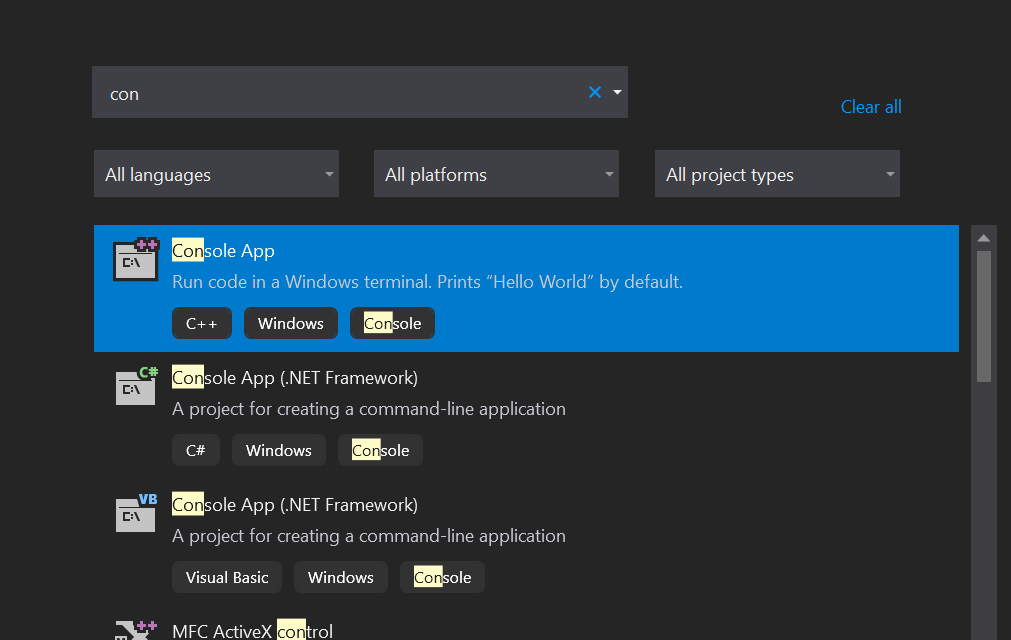Click inside the template search box

pyautogui.click(x=340, y=93)
